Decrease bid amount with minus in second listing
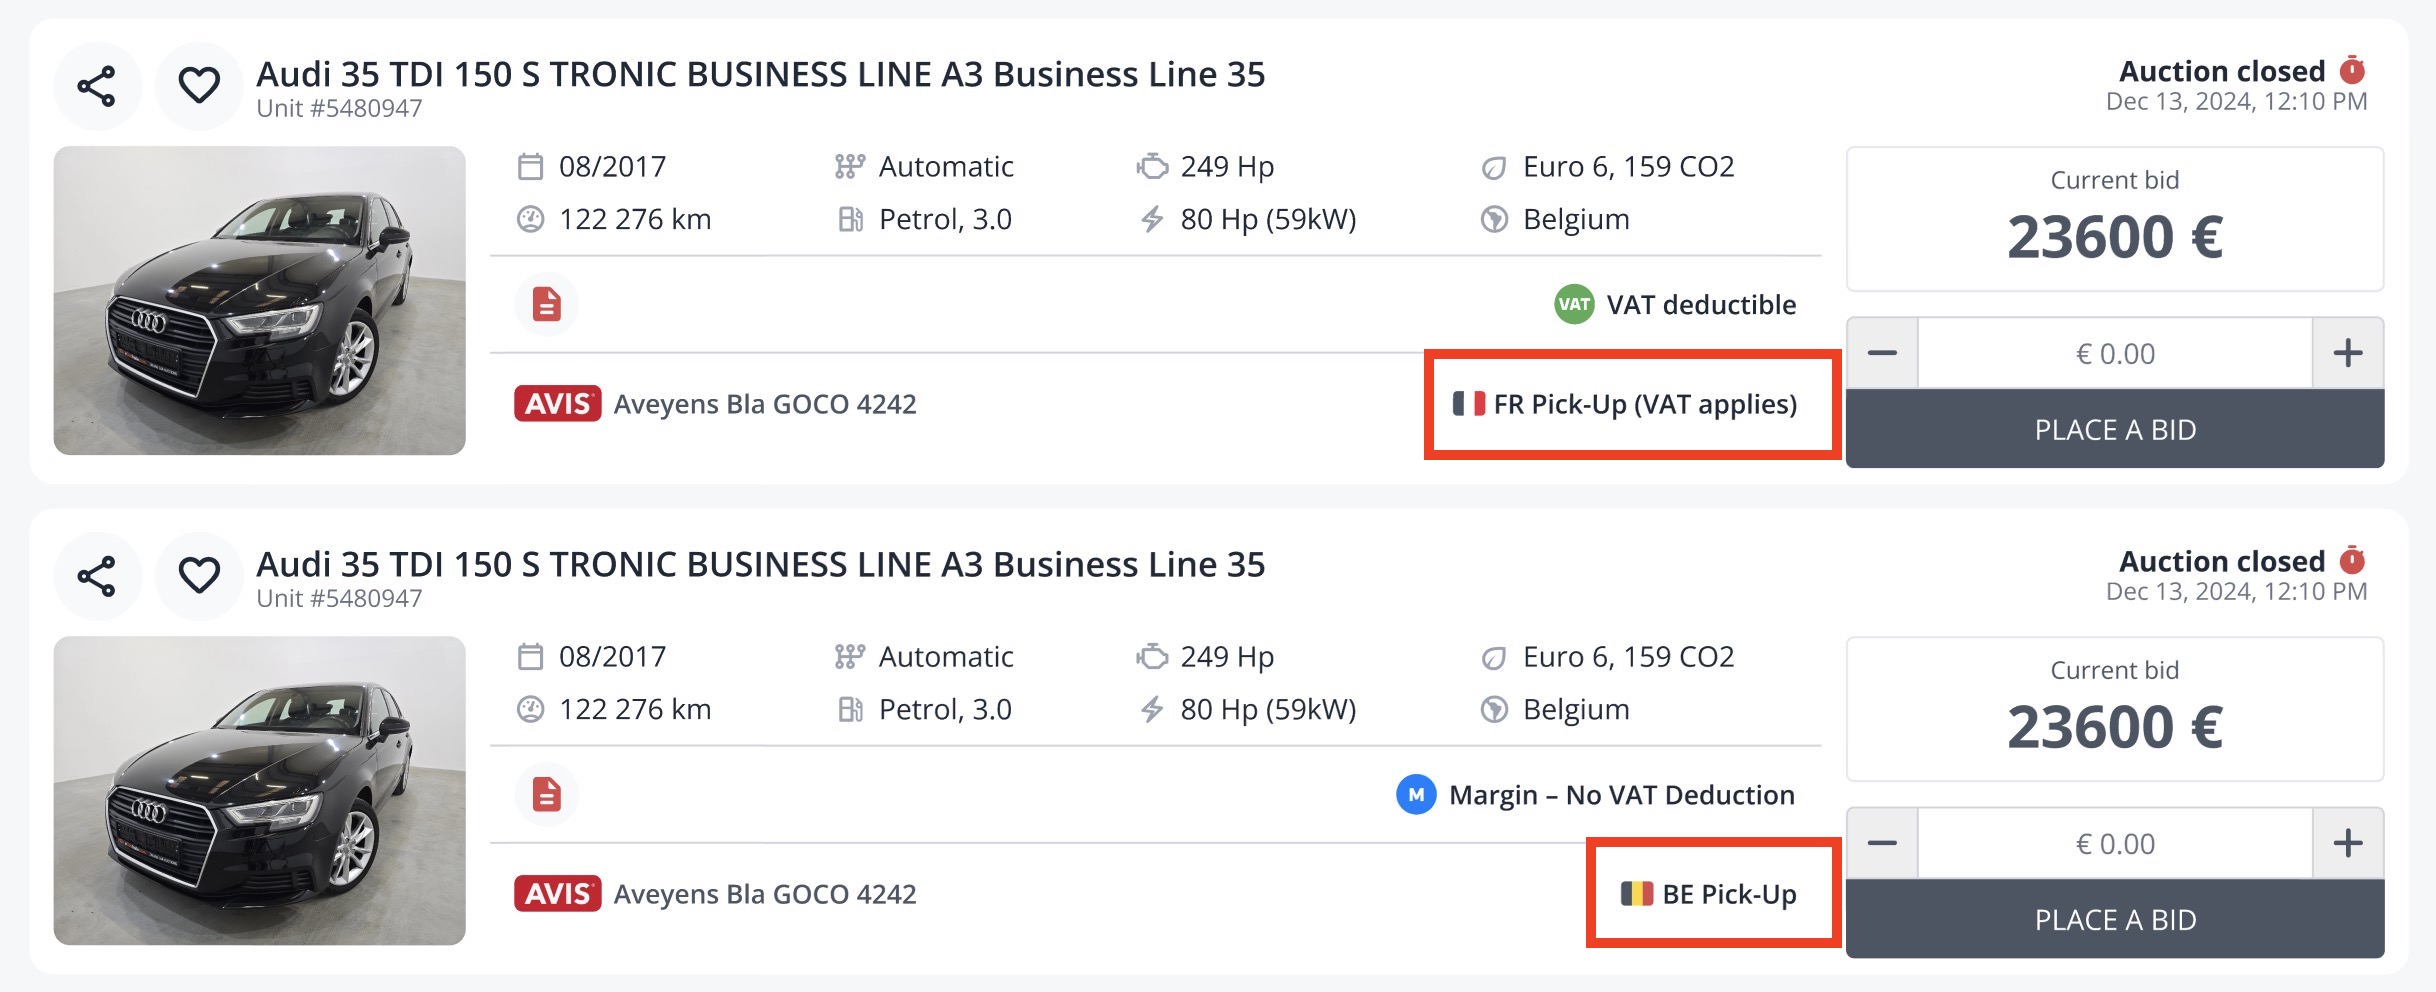 (1882, 843)
